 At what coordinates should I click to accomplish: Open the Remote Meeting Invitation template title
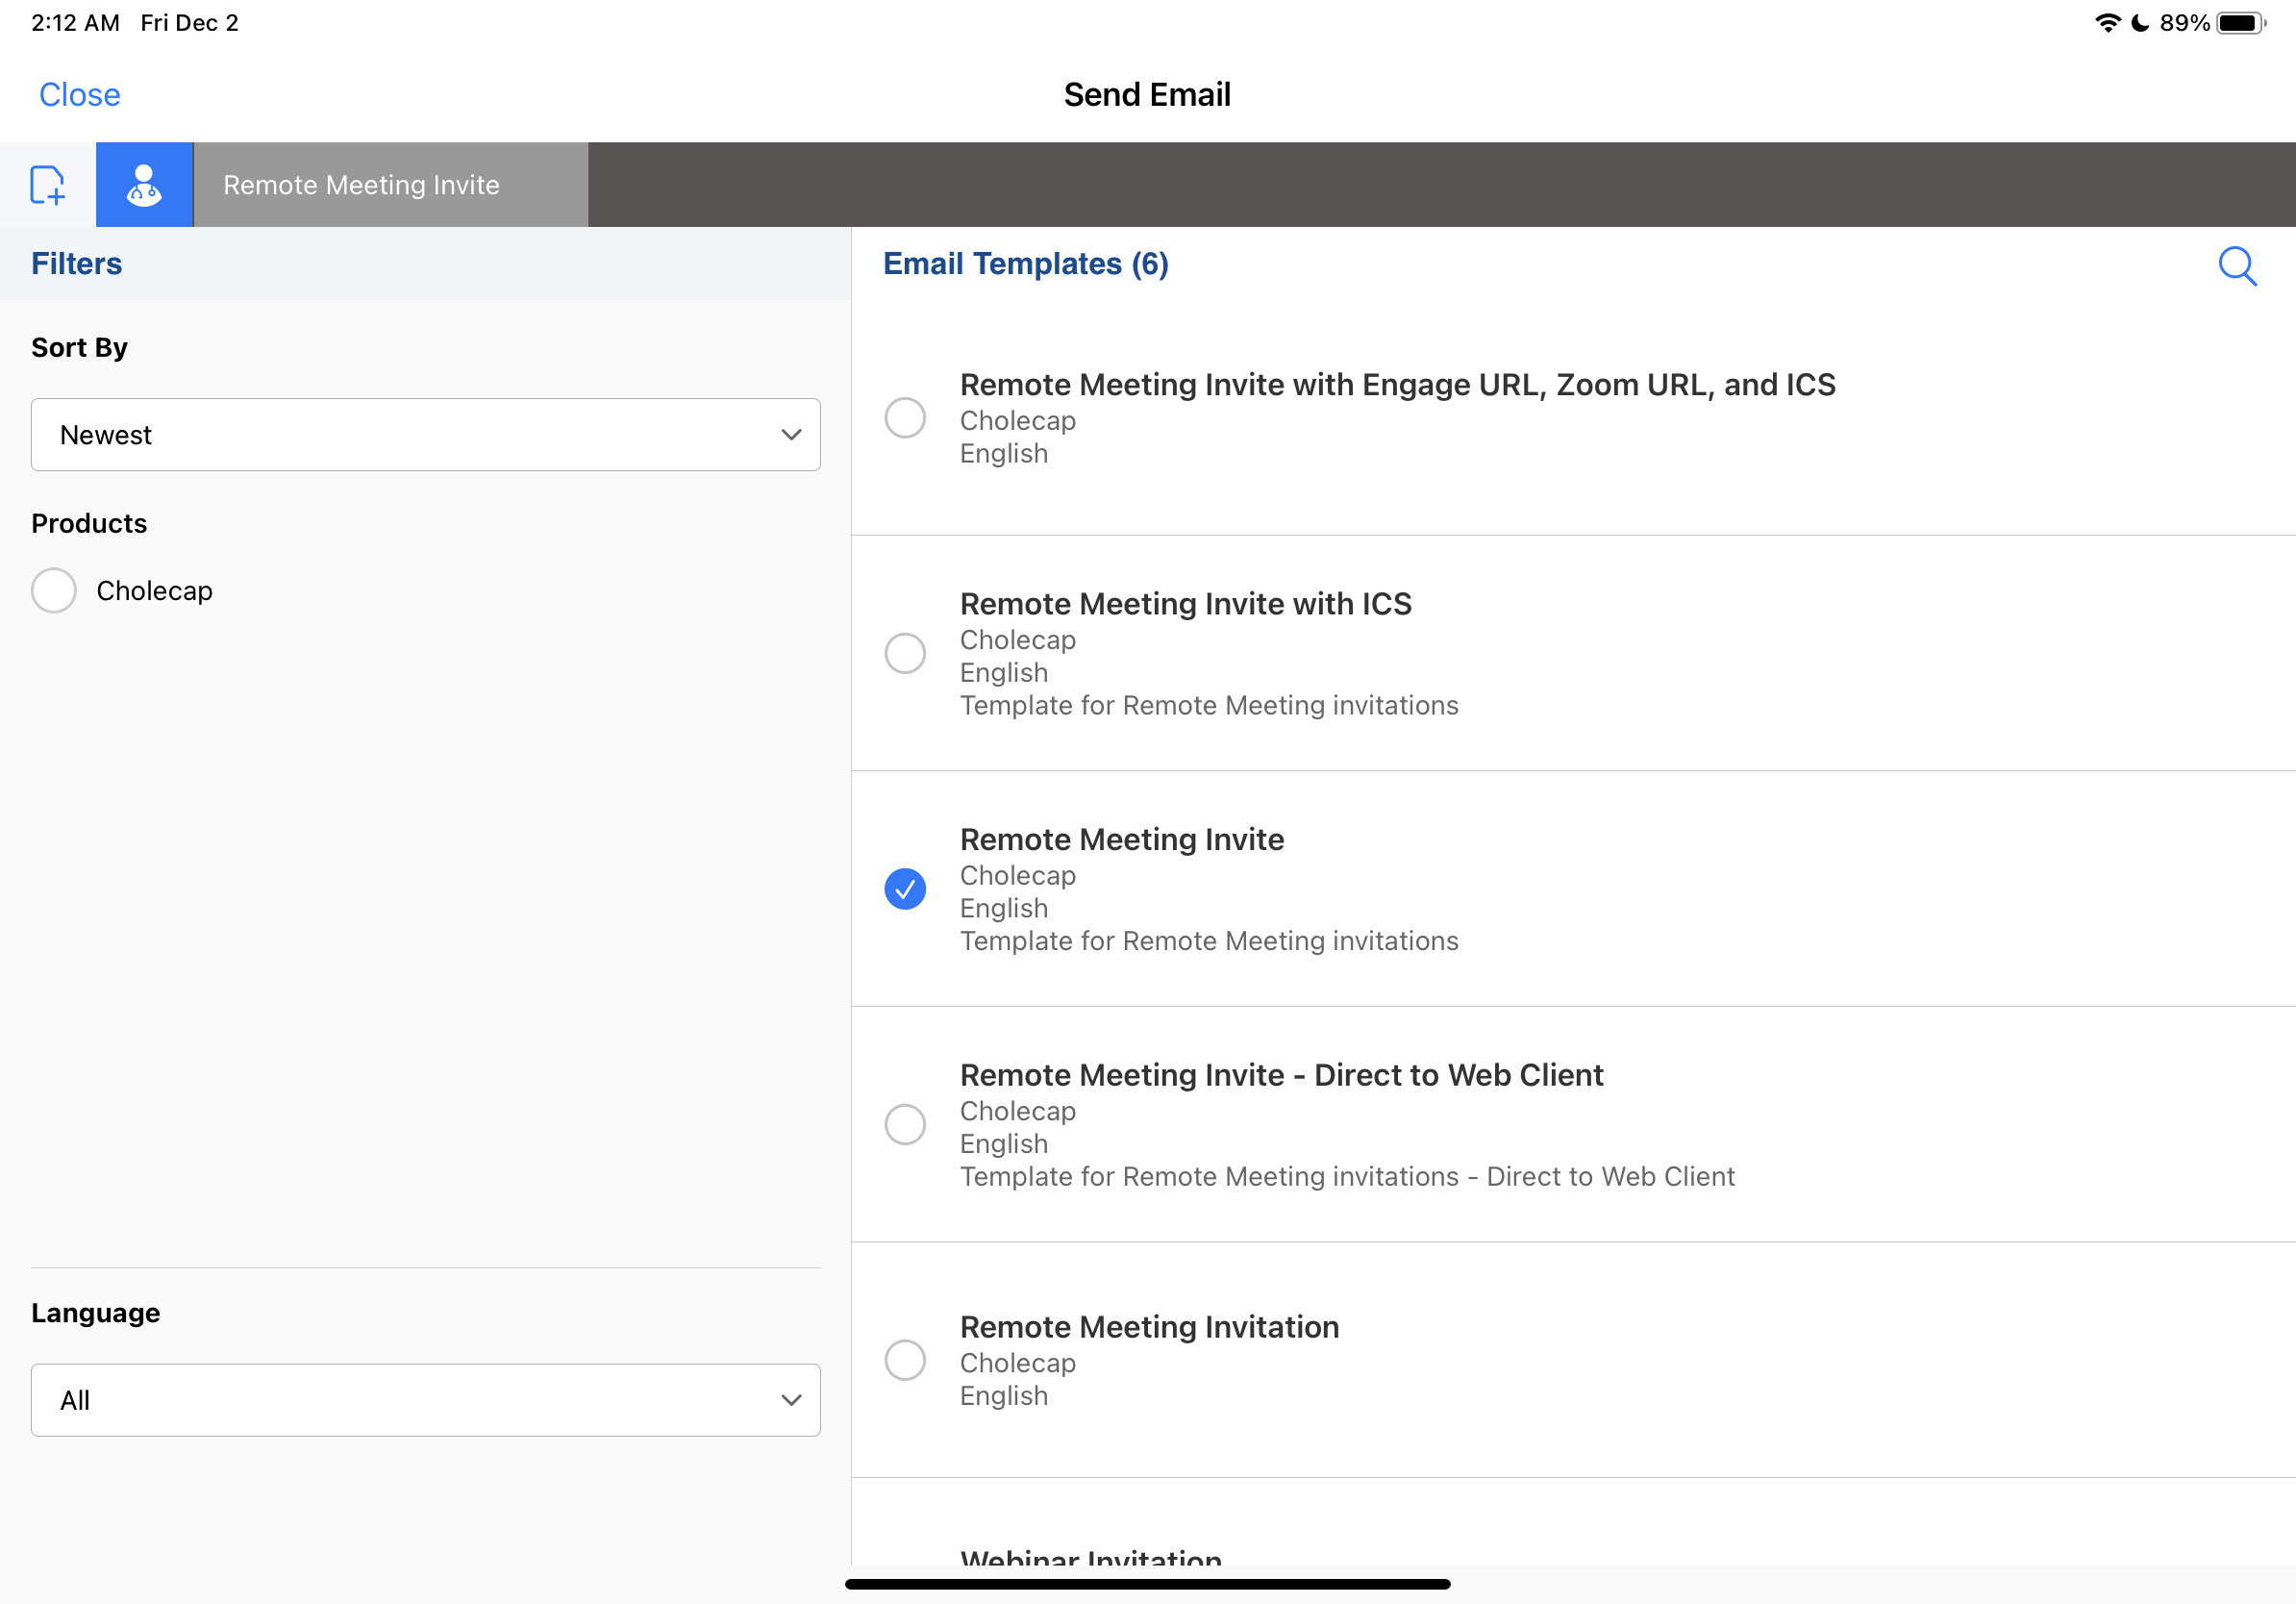click(x=1149, y=1327)
